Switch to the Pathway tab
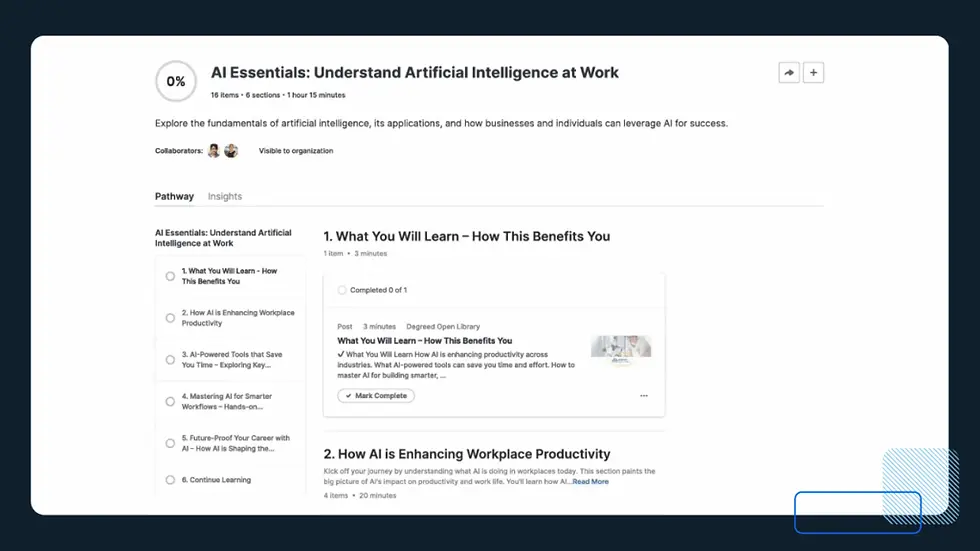The height and width of the screenshot is (551, 980). pyautogui.click(x=174, y=197)
